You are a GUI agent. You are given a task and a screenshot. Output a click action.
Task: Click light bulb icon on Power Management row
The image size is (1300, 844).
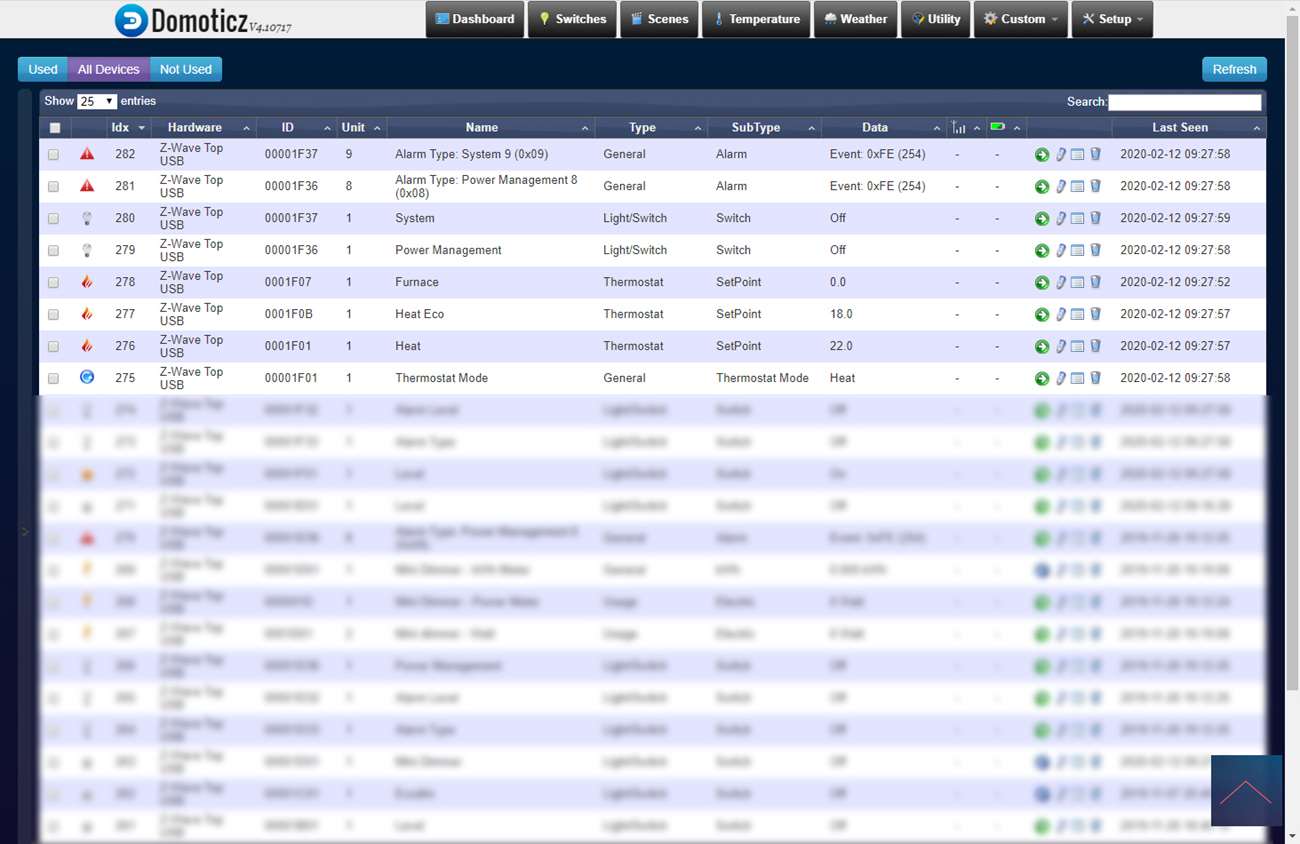click(x=87, y=250)
